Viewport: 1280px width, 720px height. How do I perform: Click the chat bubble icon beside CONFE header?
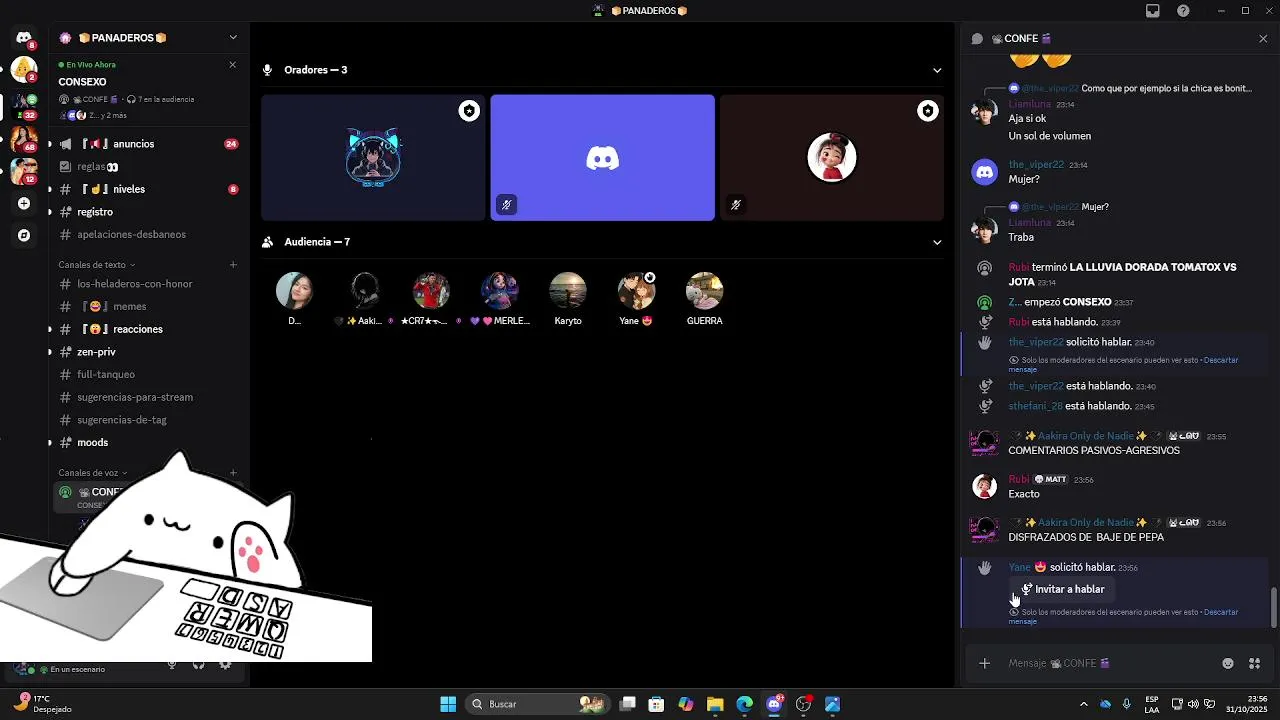point(977,38)
